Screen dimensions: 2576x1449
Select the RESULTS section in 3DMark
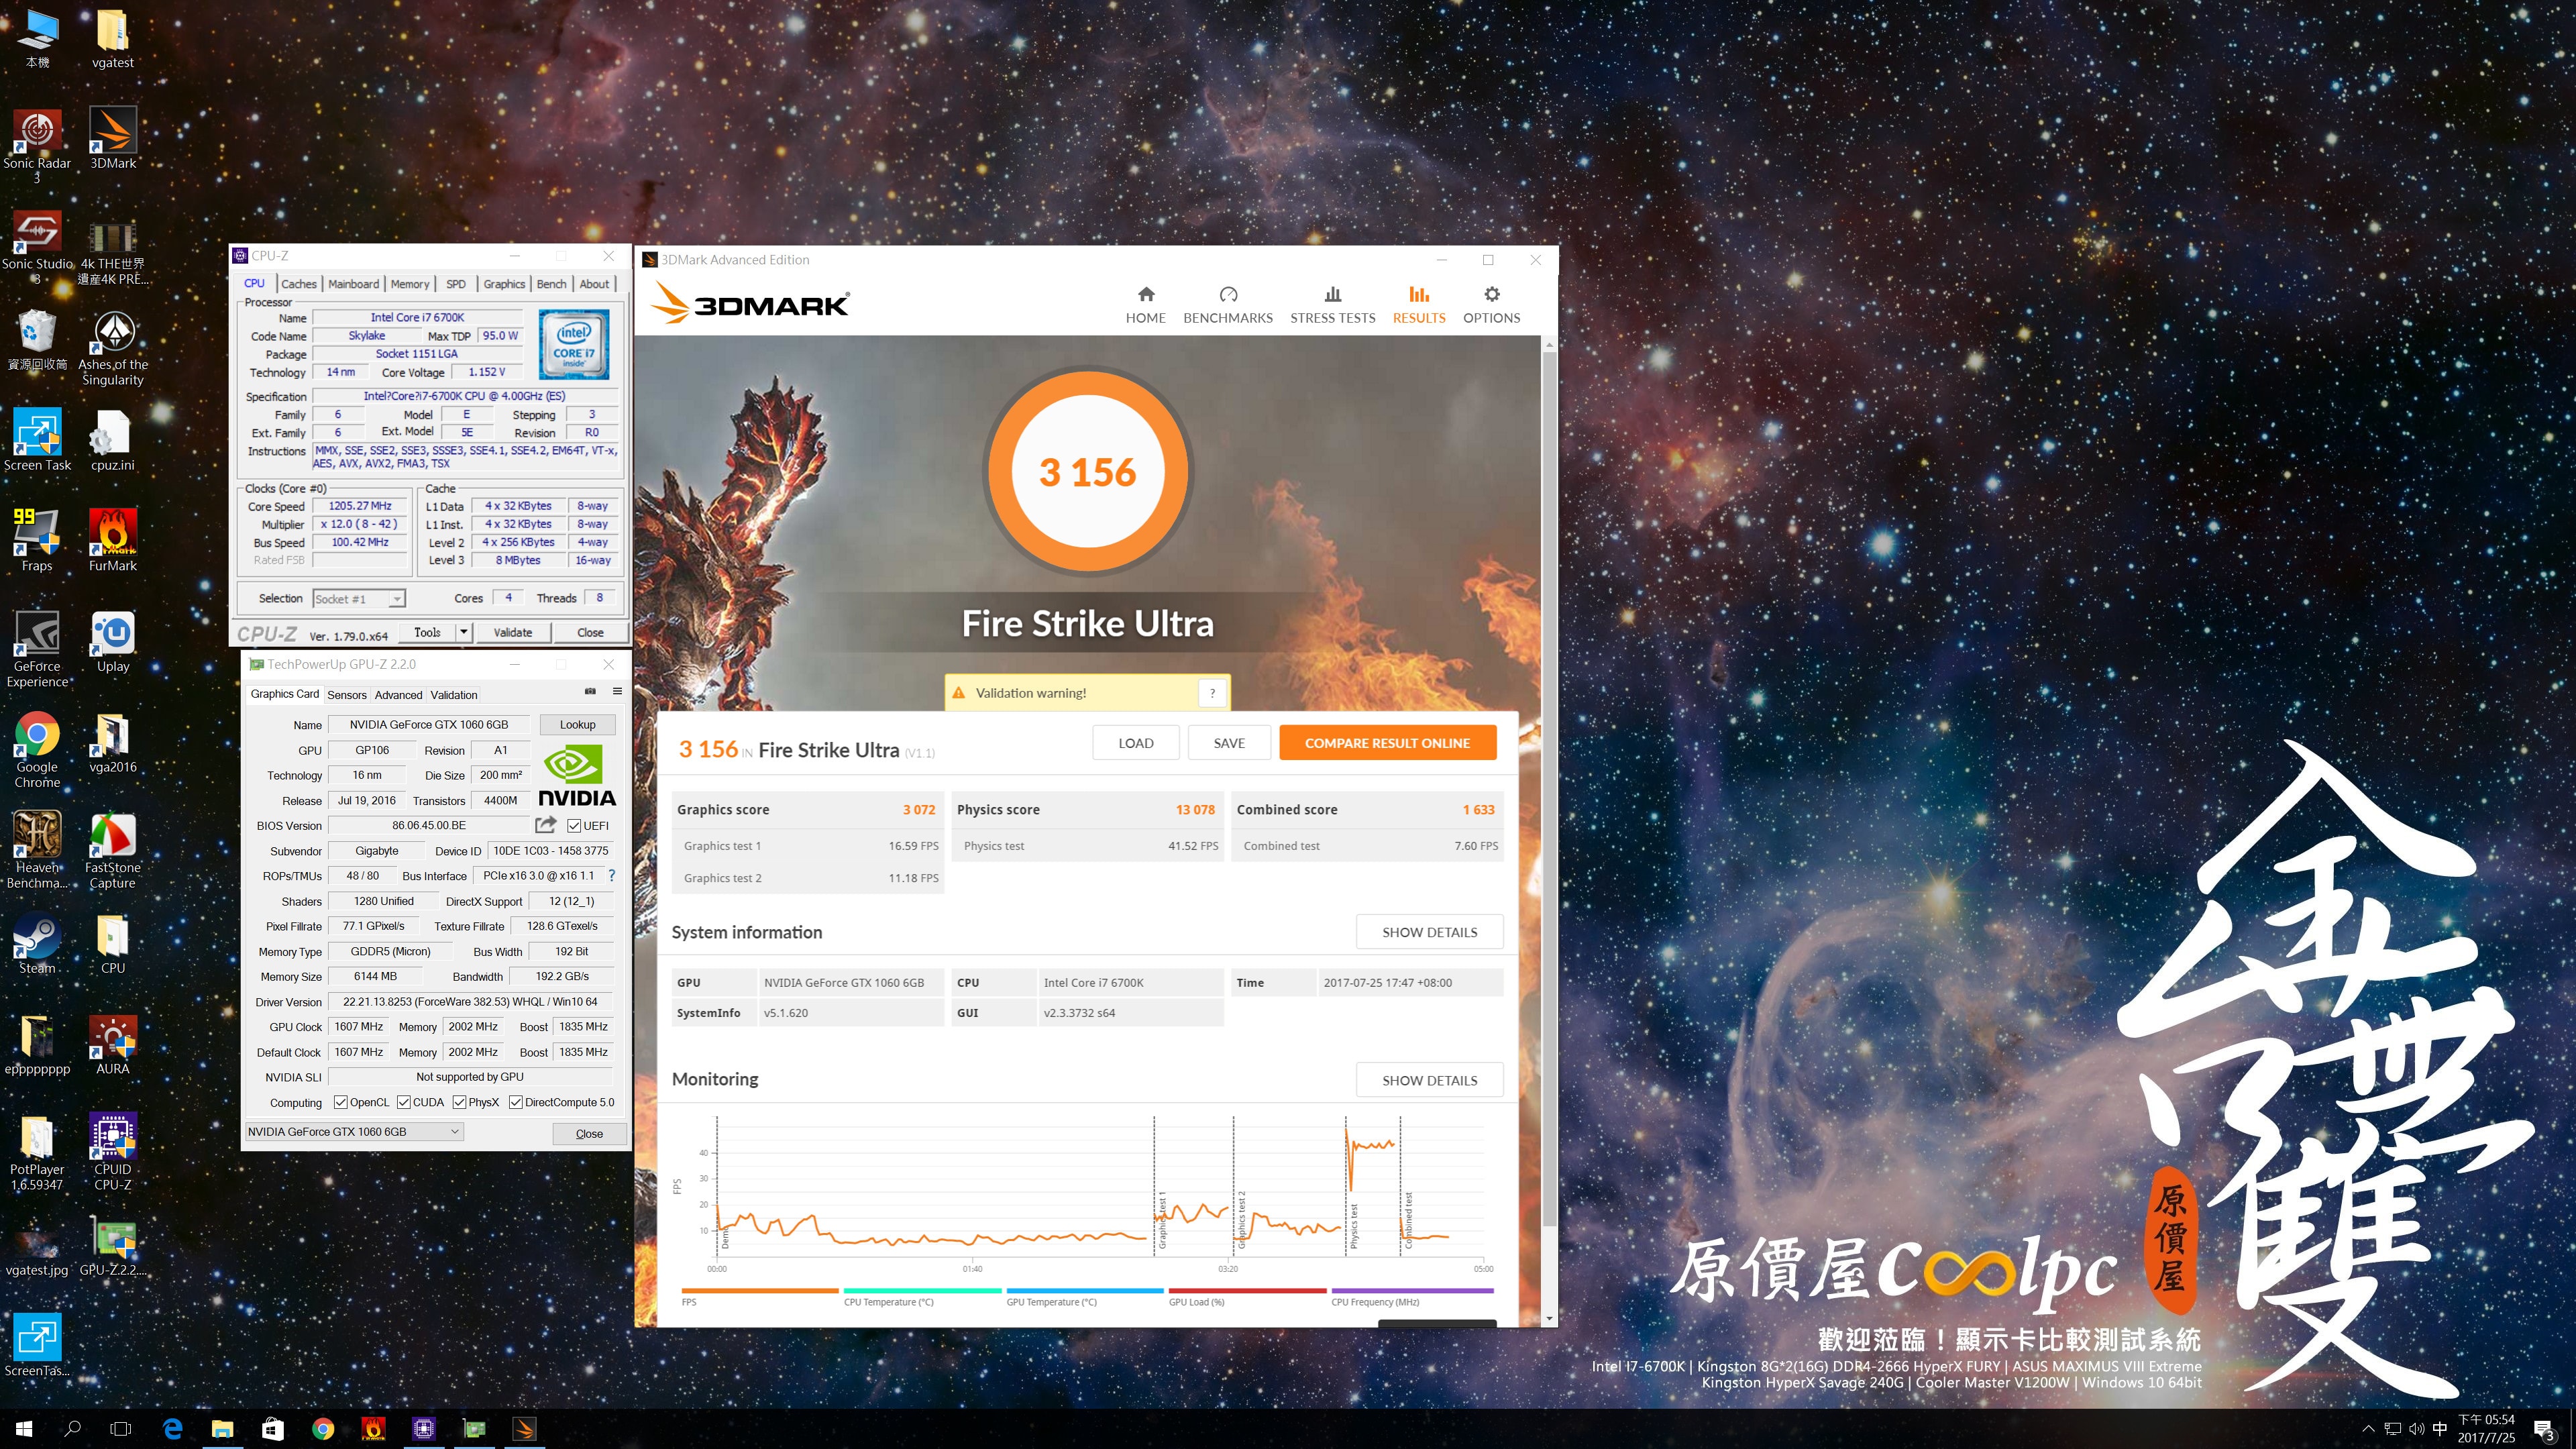1419,305
